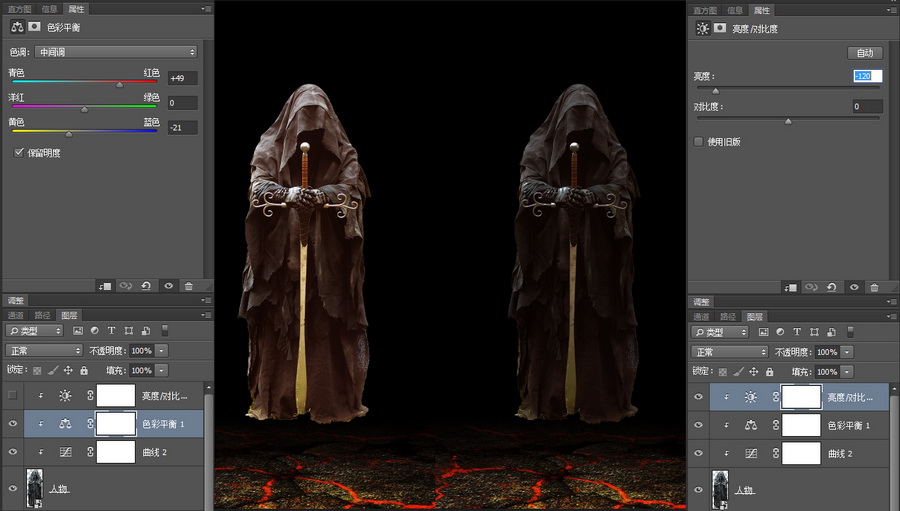Click view previous state icon in right panel

tap(811, 287)
